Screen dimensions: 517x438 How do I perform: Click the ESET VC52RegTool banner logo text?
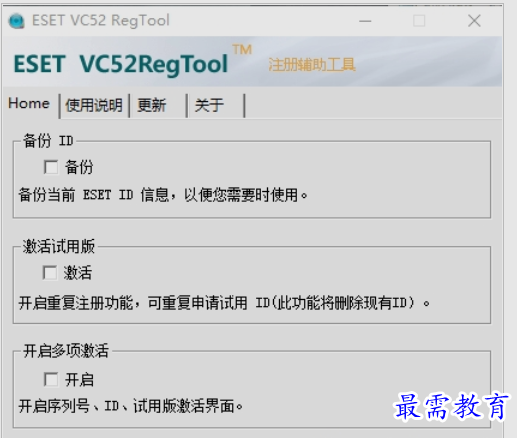tap(121, 64)
